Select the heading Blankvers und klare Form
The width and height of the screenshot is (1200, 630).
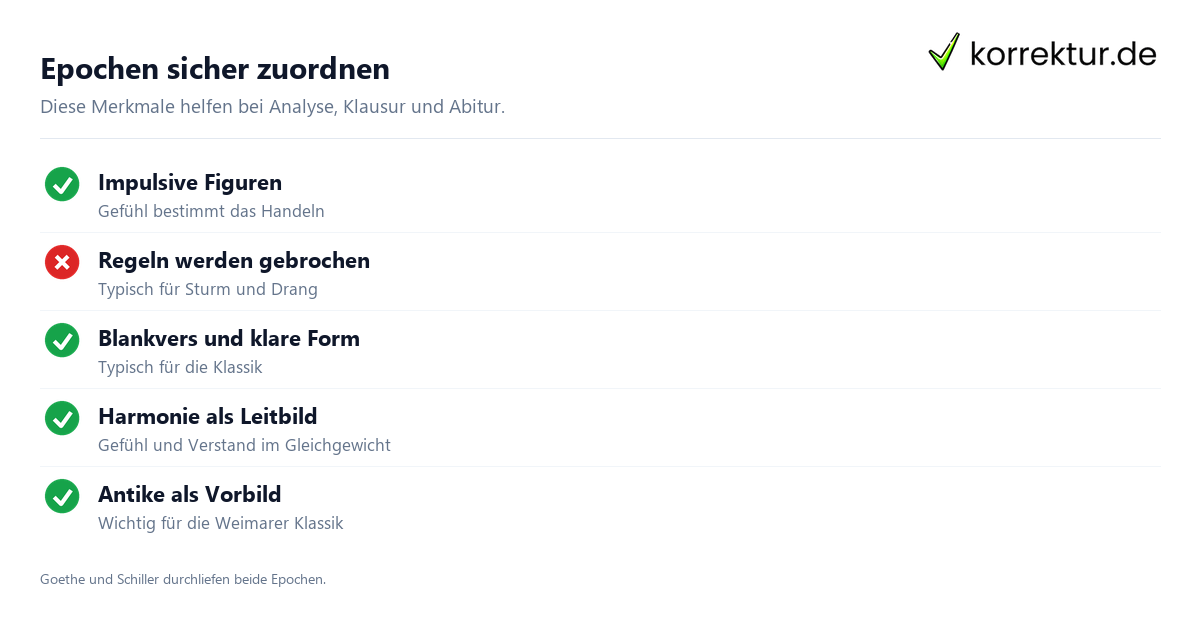(x=229, y=339)
